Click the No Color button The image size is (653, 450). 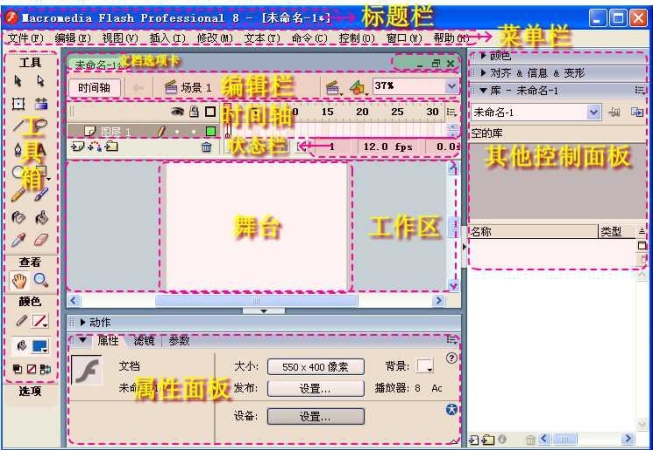click(31, 369)
